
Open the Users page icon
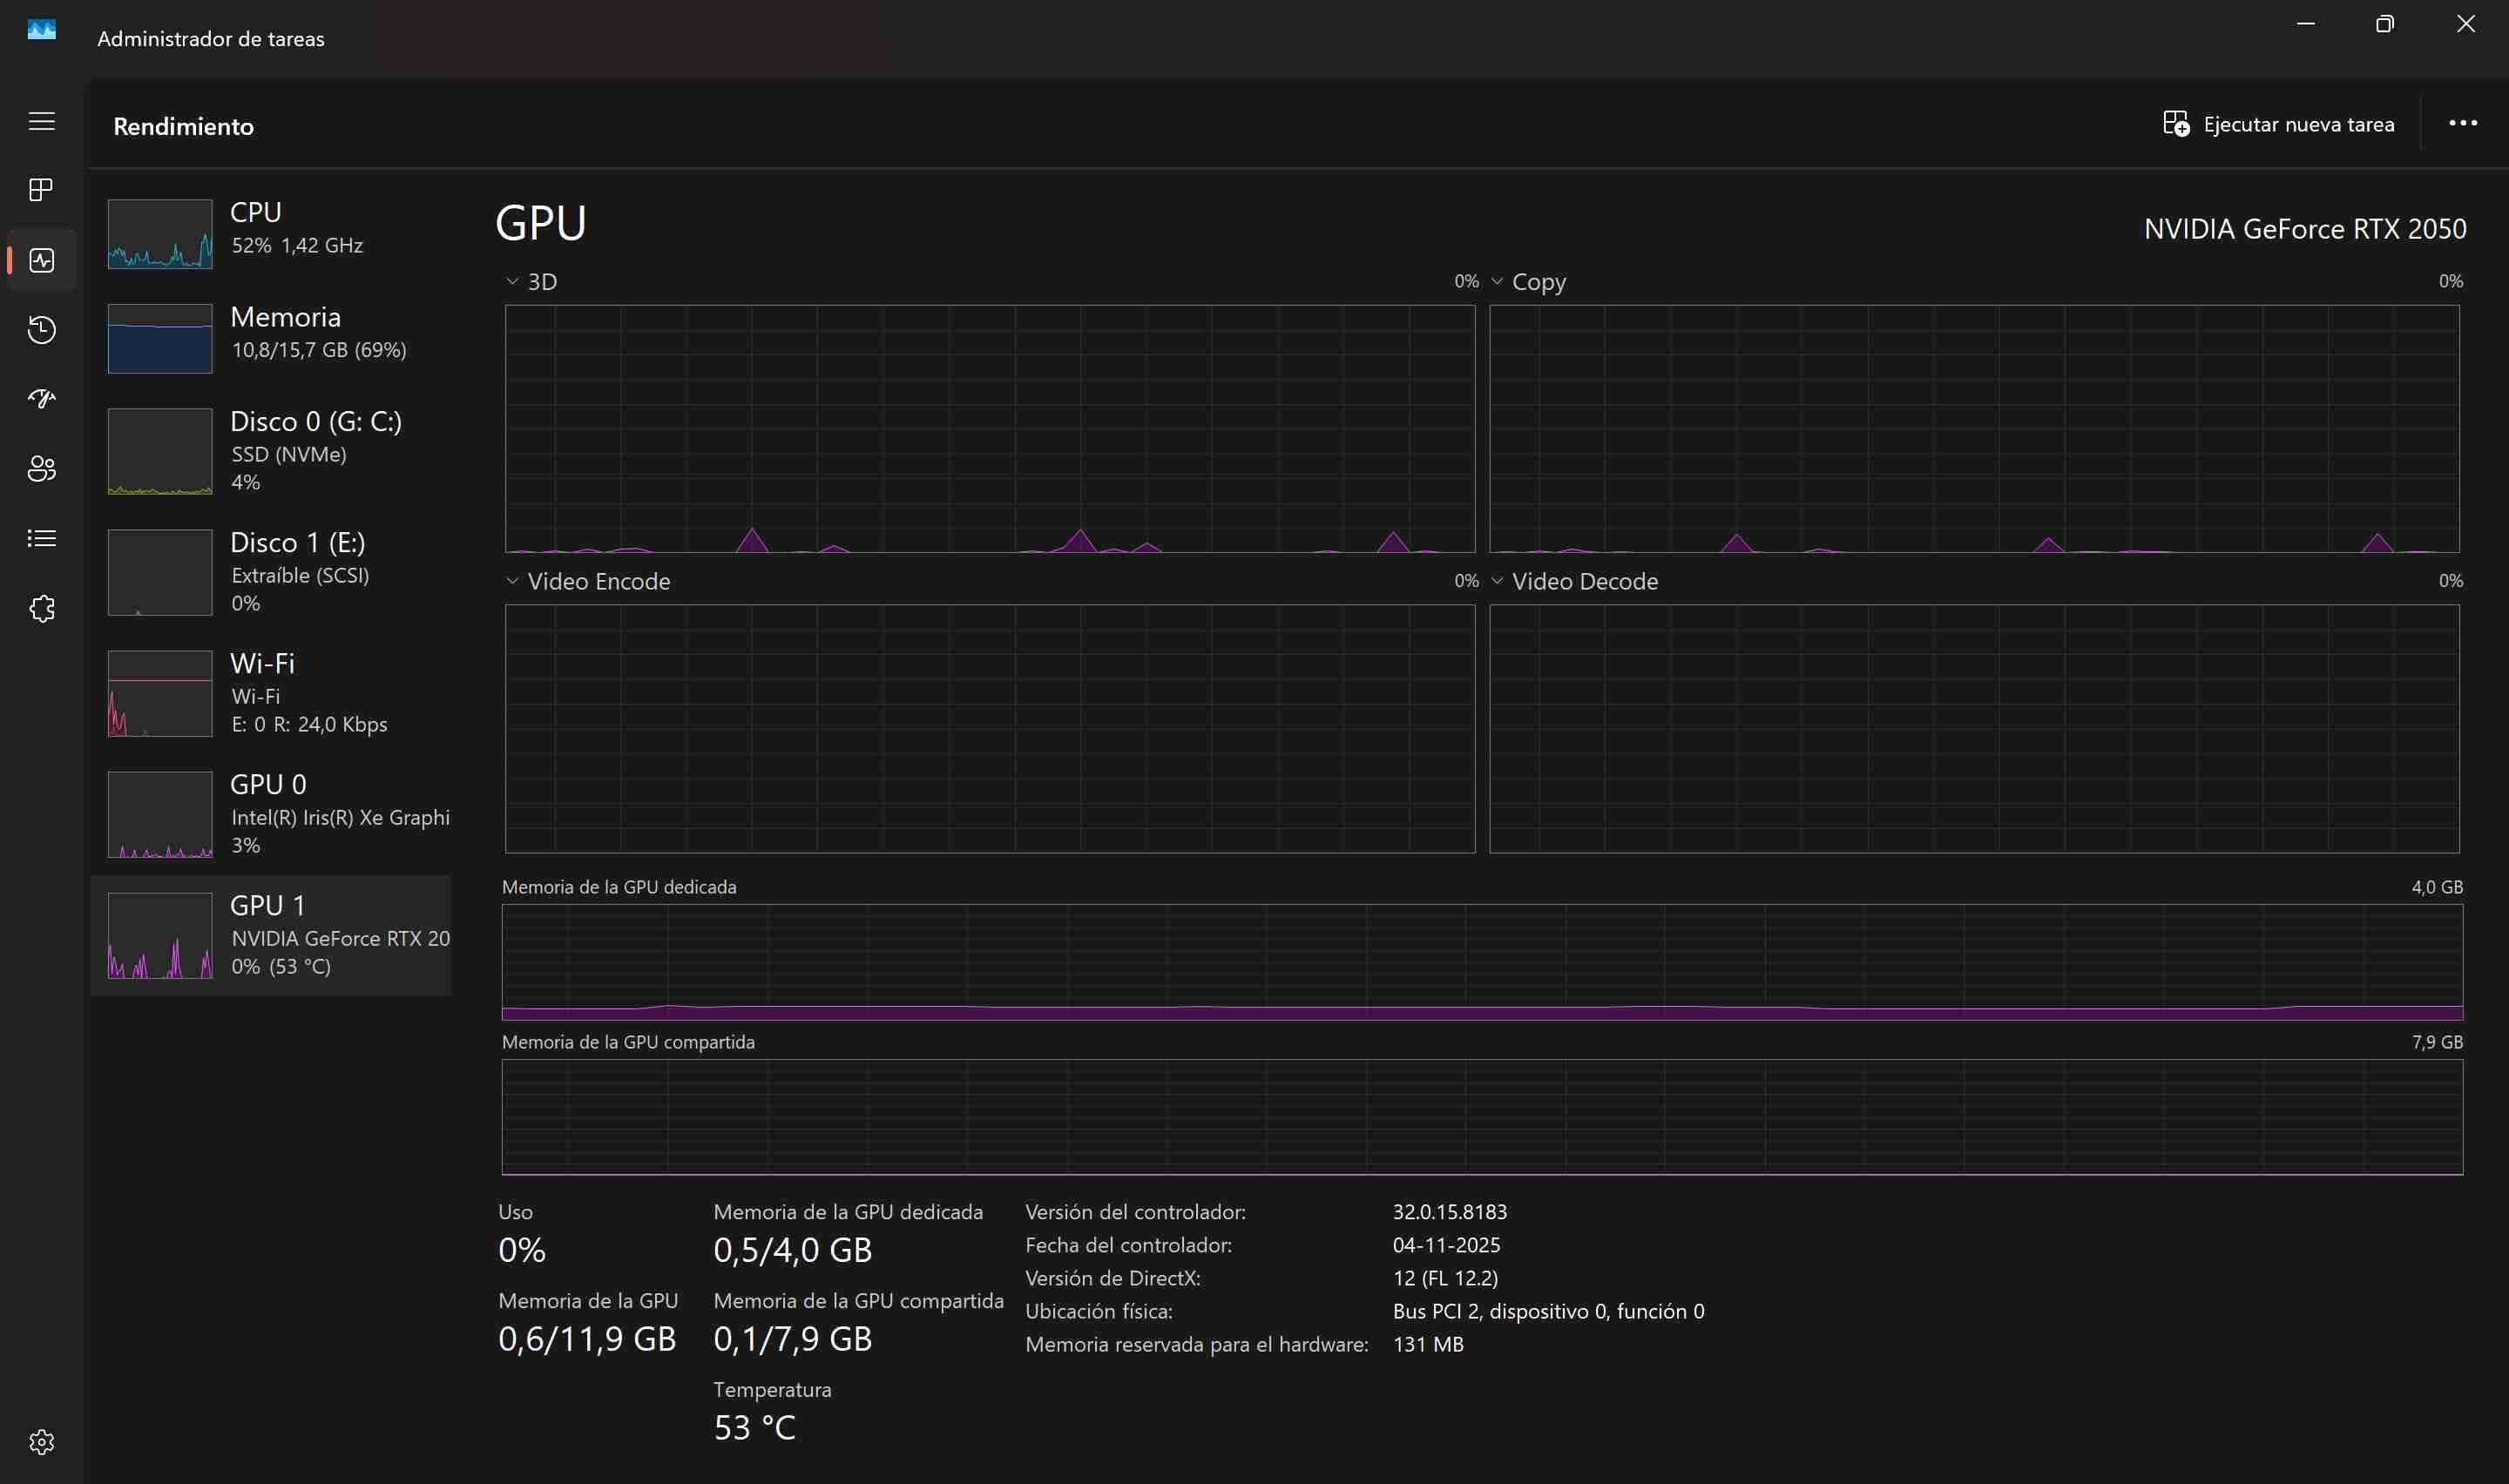(x=41, y=468)
